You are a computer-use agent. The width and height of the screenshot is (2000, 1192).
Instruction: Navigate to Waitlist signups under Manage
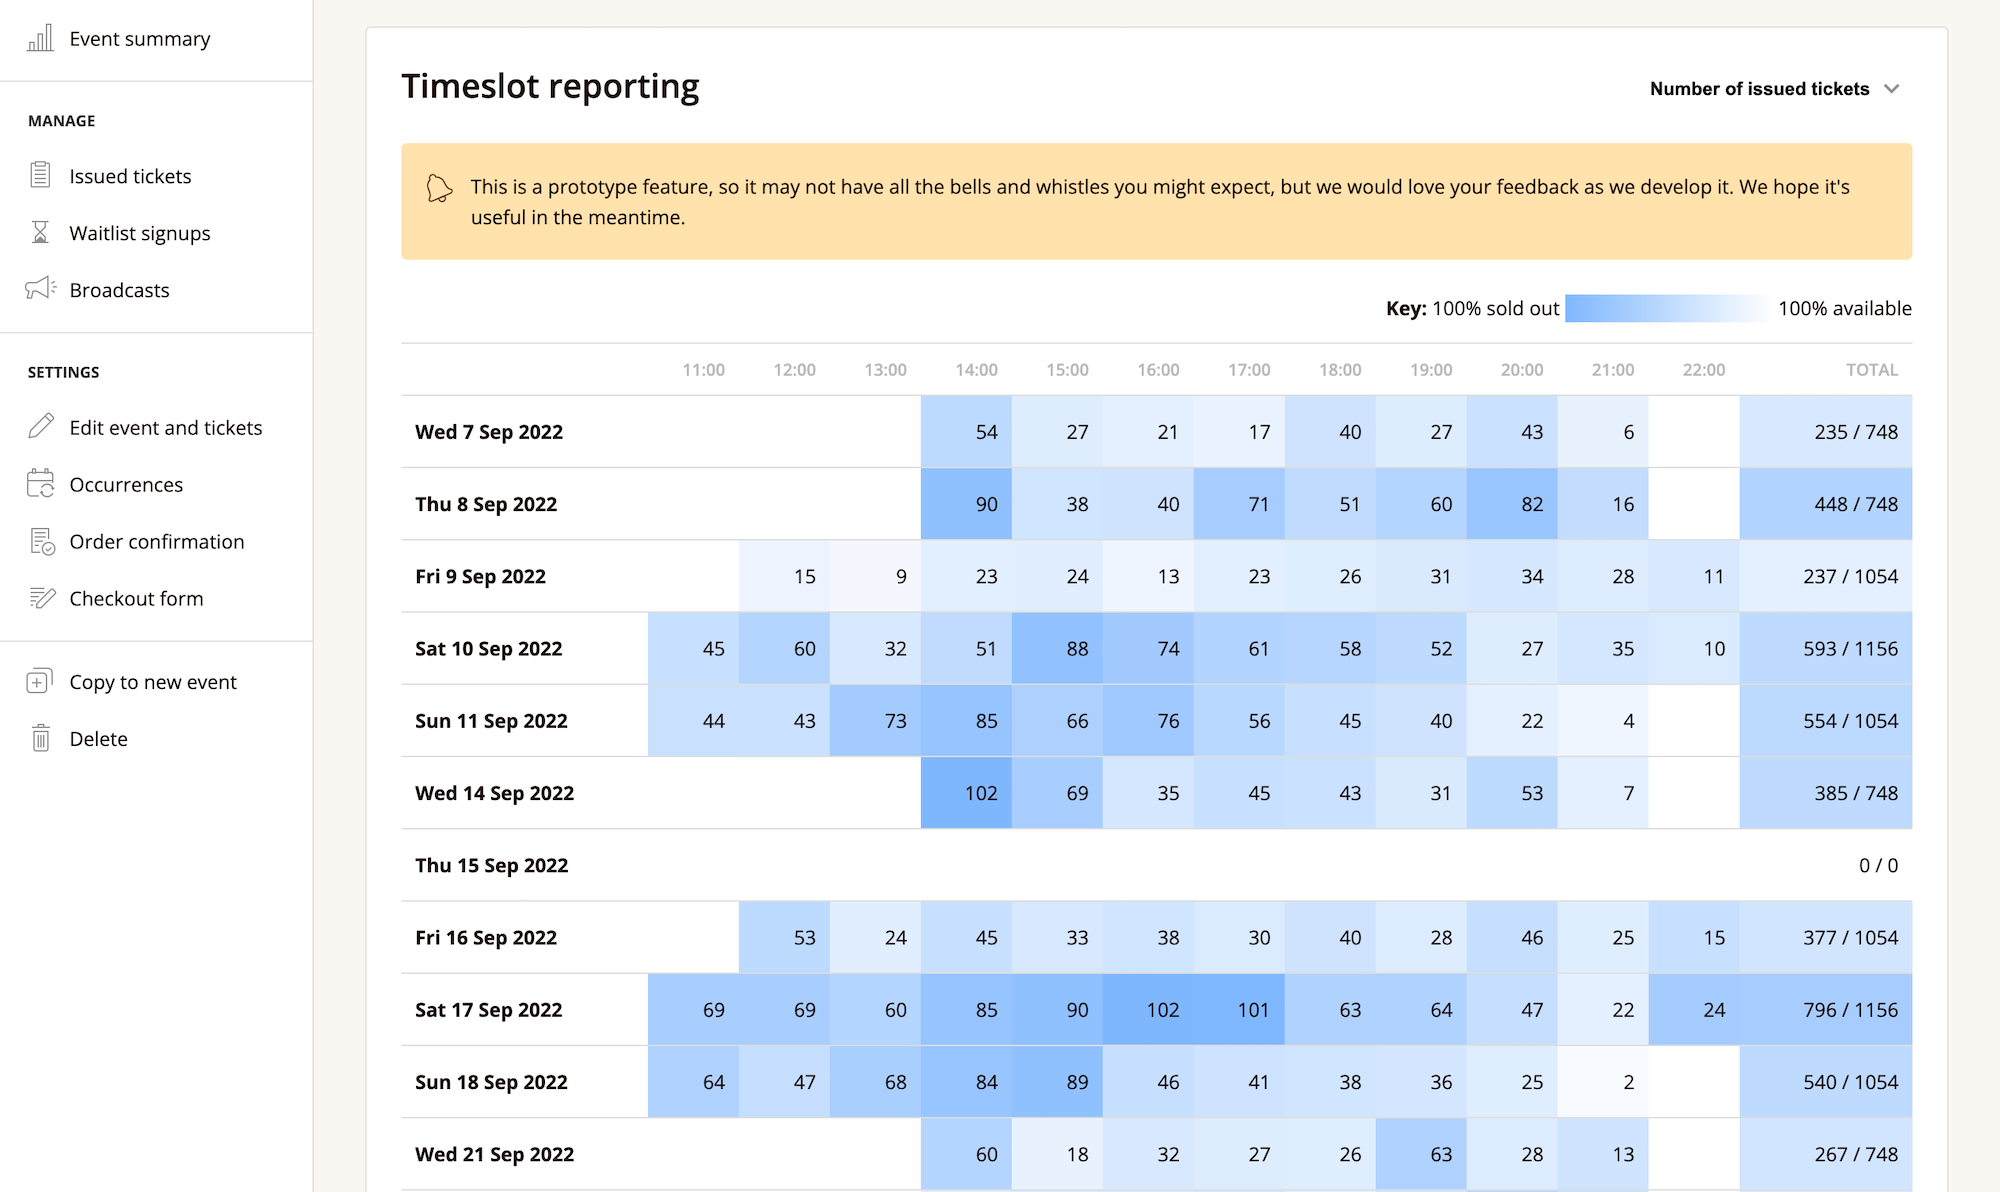click(140, 232)
